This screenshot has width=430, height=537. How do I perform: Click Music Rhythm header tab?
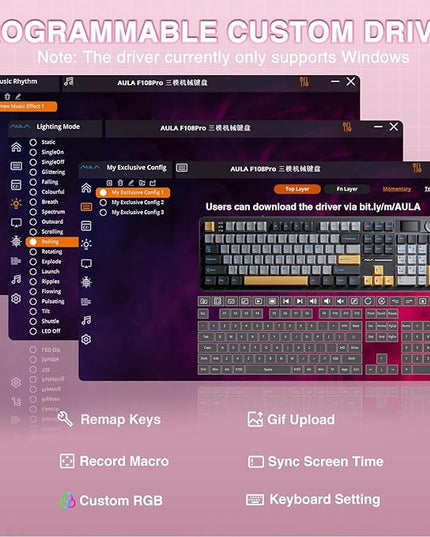tap(19, 82)
